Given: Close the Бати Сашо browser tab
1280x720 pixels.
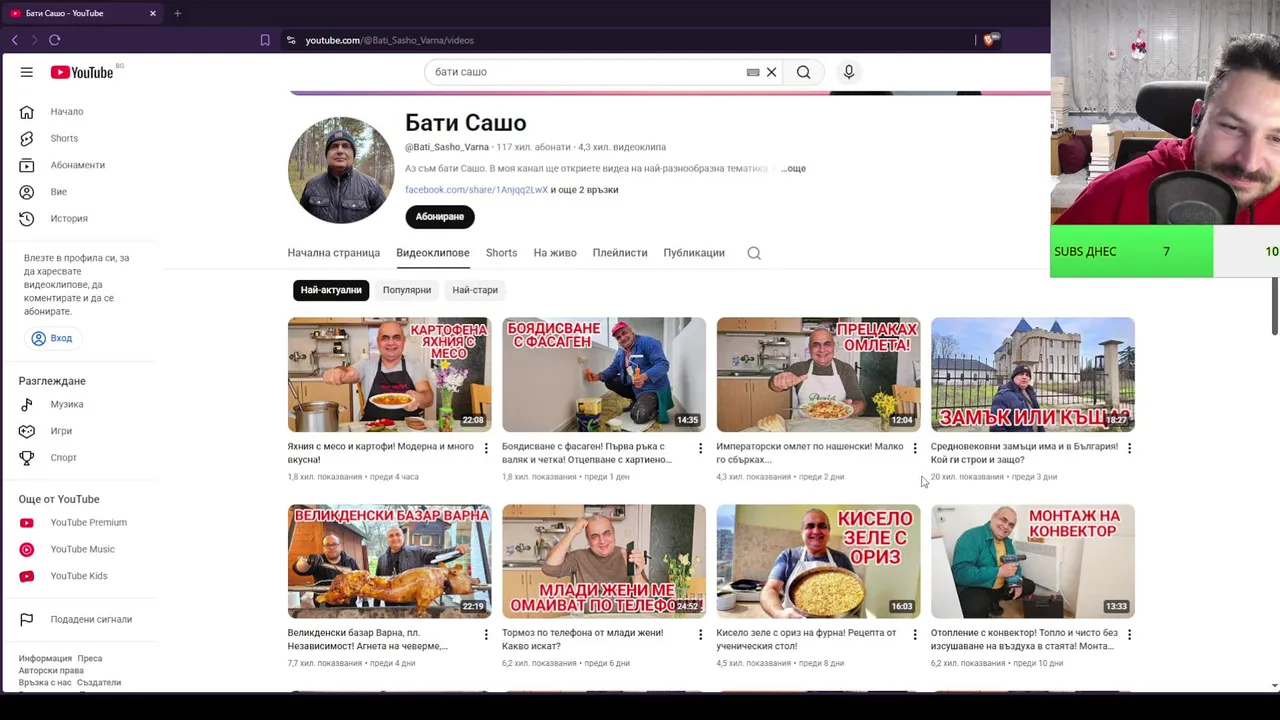Looking at the screenshot, I should point(153,13).
